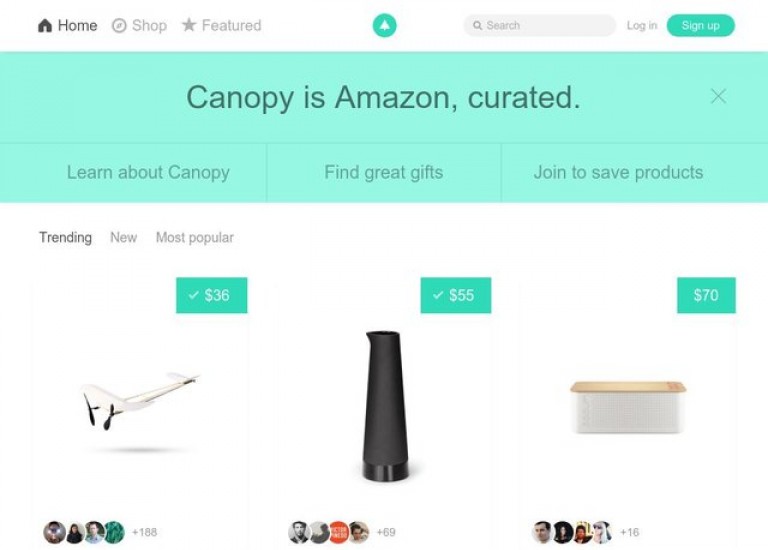Click the Log in link
The image size is (768, 550).
[x=642, y=25]
